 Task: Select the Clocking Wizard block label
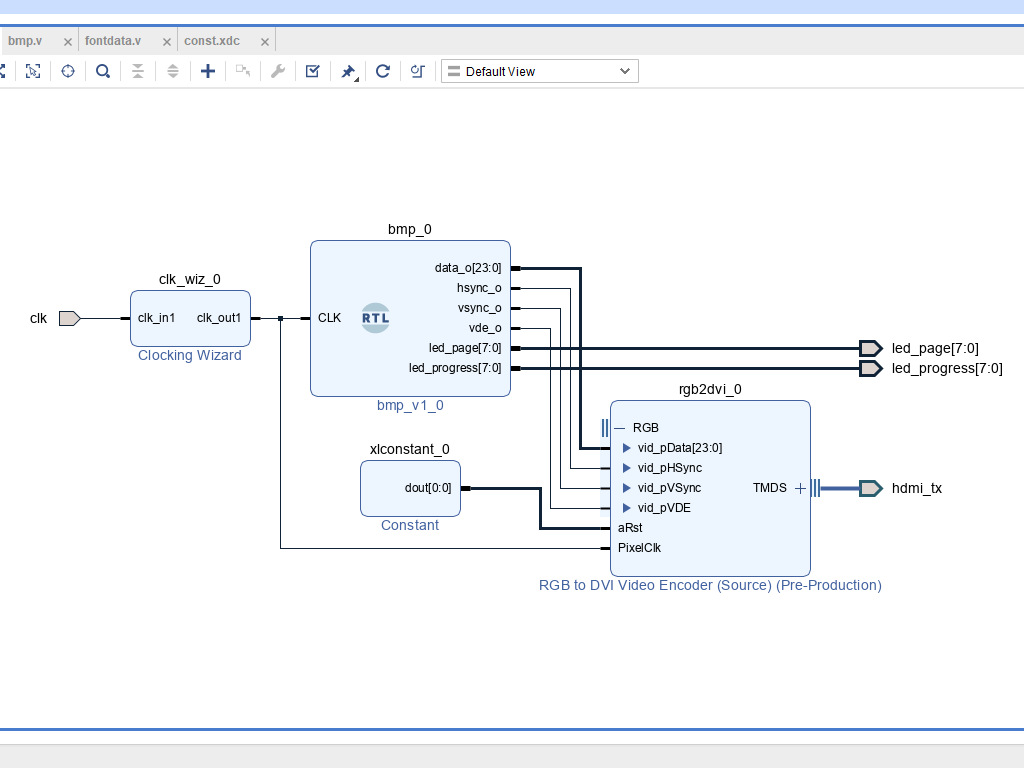tap(189, 355)
